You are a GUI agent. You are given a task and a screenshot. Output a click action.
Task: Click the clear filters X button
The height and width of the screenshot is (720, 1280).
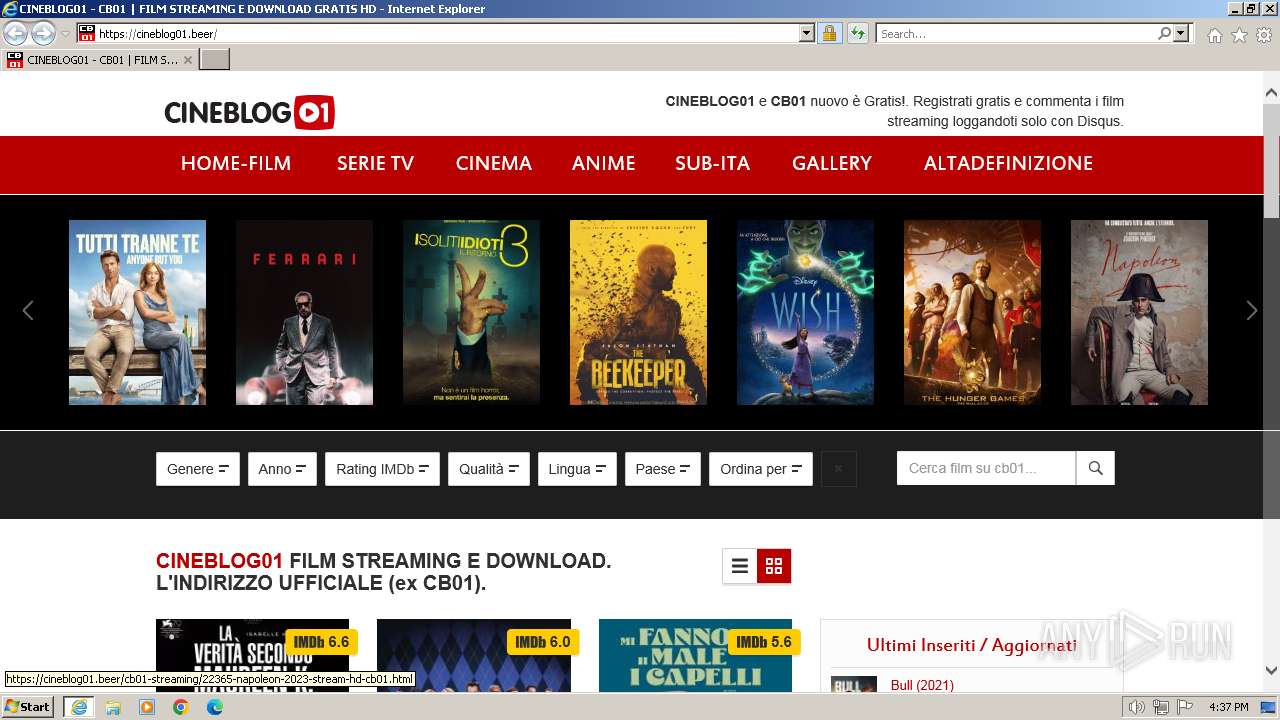coord(839,469)
